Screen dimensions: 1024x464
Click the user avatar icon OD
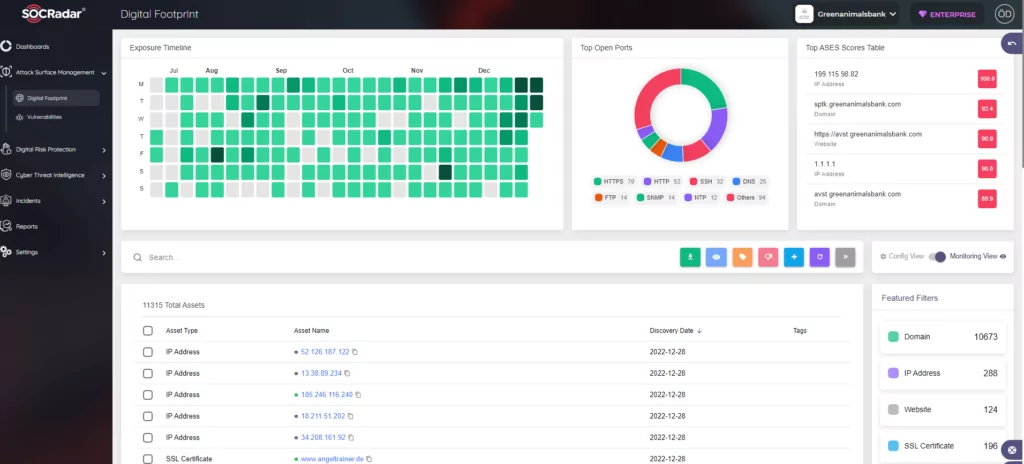(1003, 14)
